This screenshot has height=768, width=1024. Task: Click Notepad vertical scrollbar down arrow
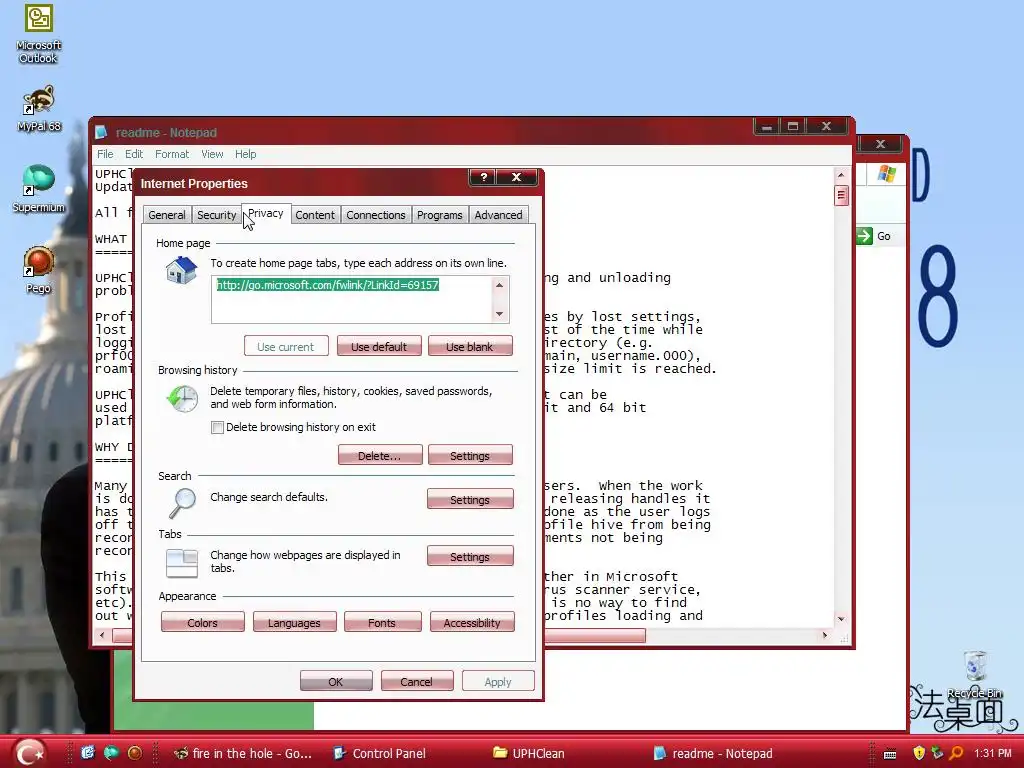click(x=841, y=618)
